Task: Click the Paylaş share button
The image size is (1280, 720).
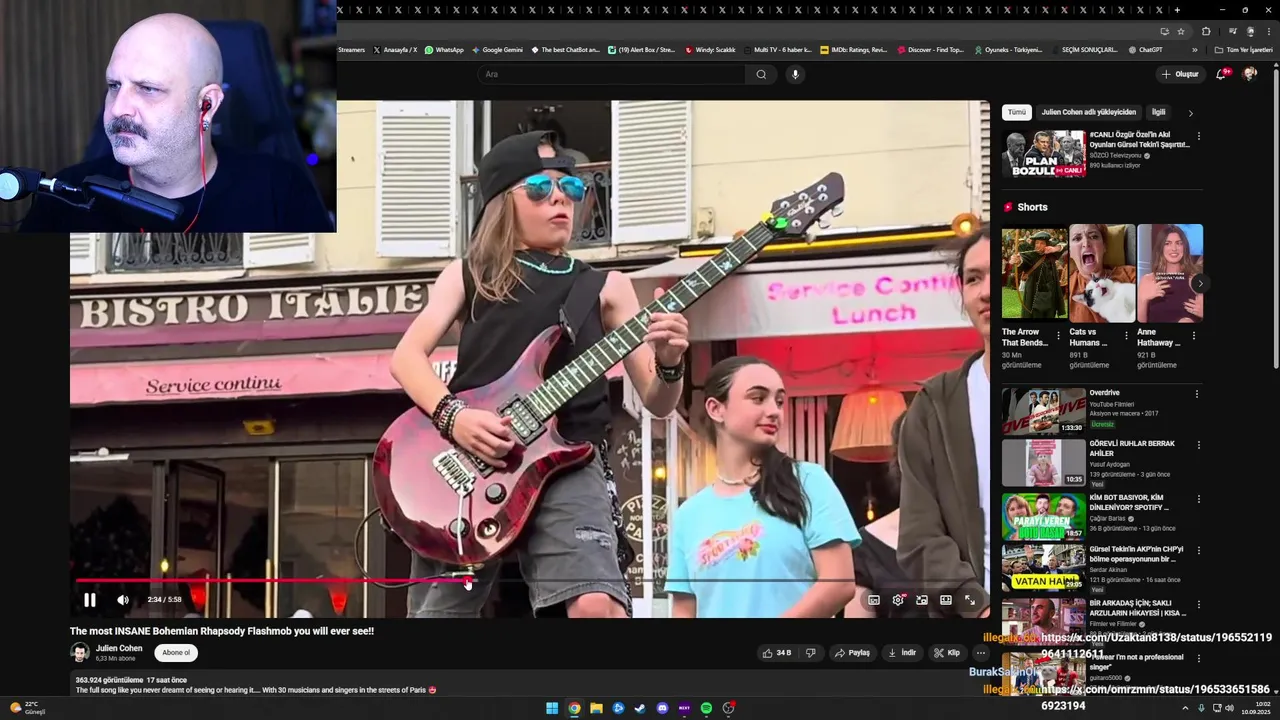Action: click(853, 653)
